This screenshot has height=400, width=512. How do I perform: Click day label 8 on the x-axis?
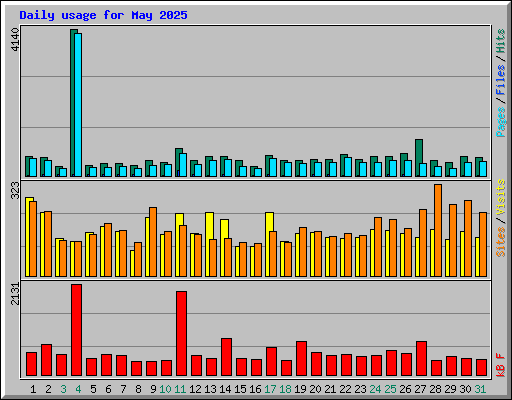(138, 389)
